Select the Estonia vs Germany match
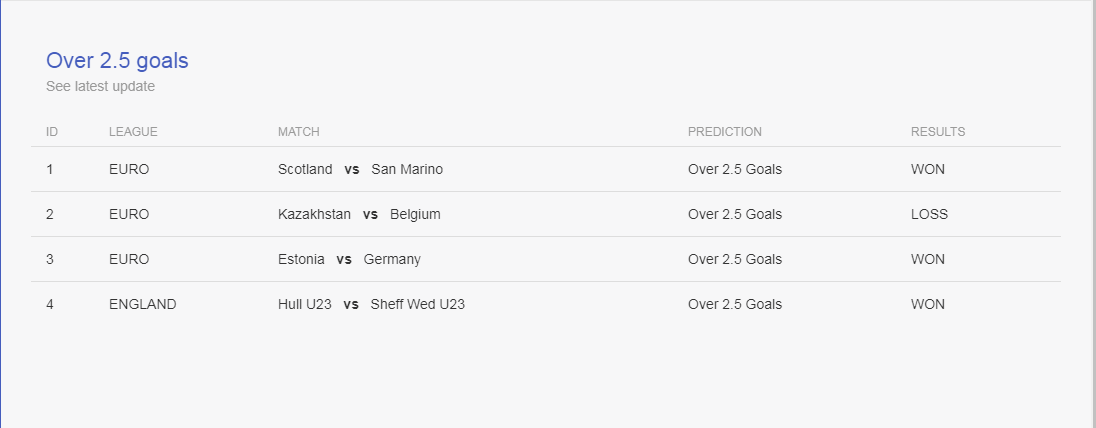Image resolution: width=1096 pixels, height=428 pixels. pos(349,259)
